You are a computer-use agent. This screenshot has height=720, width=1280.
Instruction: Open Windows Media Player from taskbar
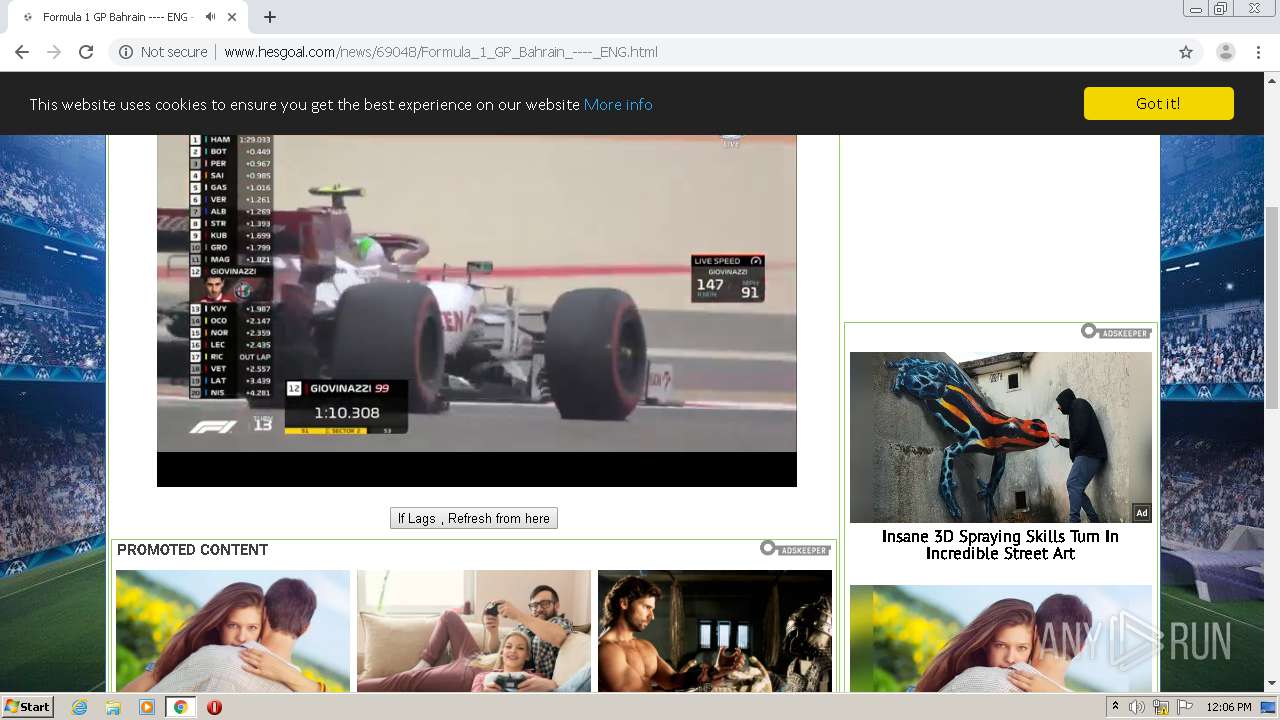[147, 707]
